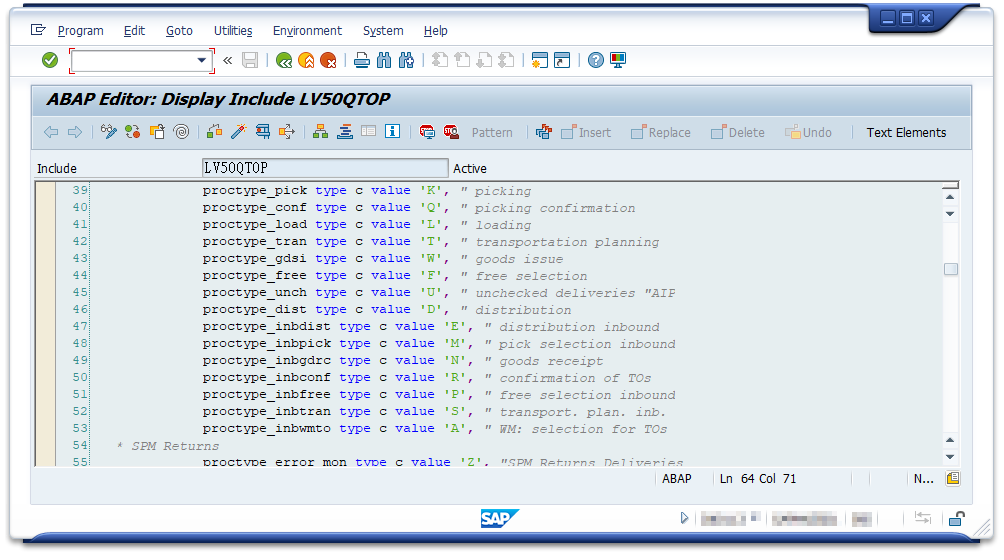Image resolution: width=1004 pixels, height=560 pixels.
Task: Click code line 43 proctype_gdsi
Action: point(383,259)
